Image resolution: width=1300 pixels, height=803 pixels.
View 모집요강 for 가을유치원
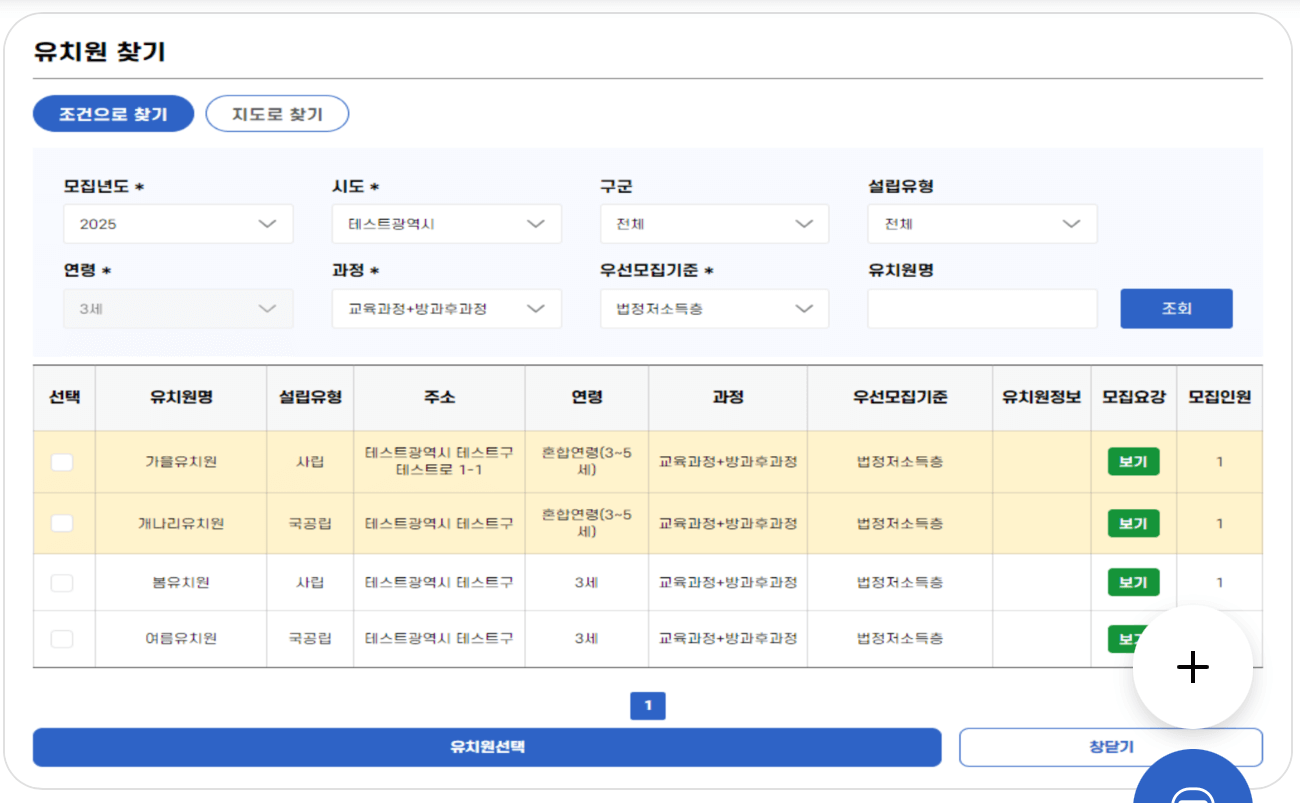[x=1133, y=462]
